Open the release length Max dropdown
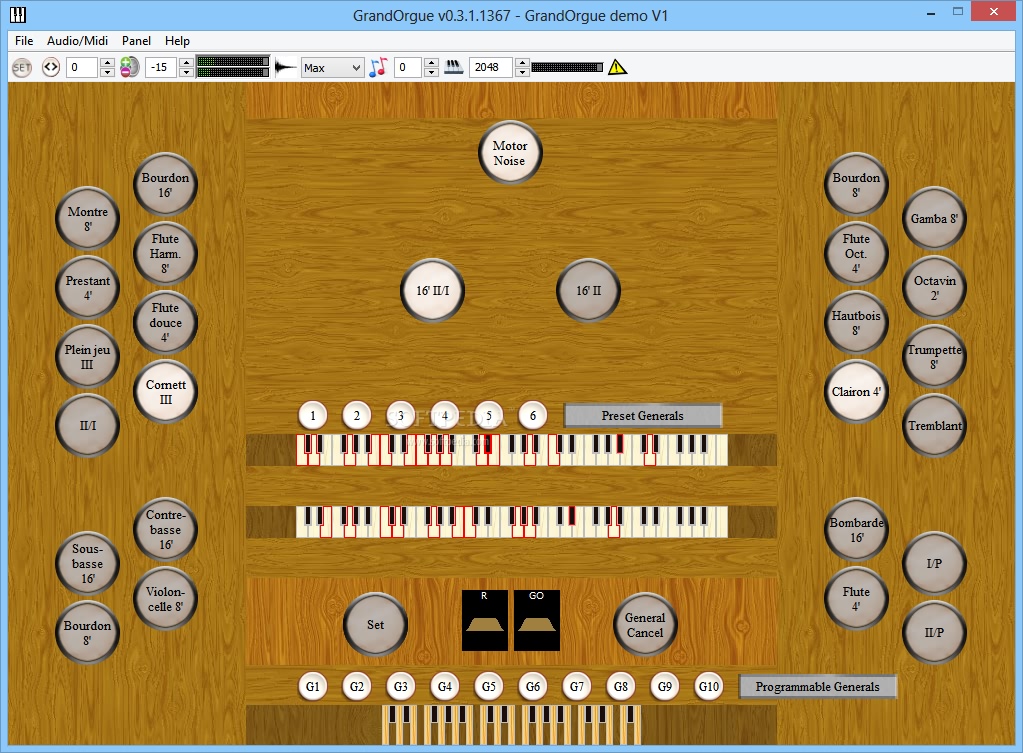This screenshot has height=753, width=1023. click(332, 67)
